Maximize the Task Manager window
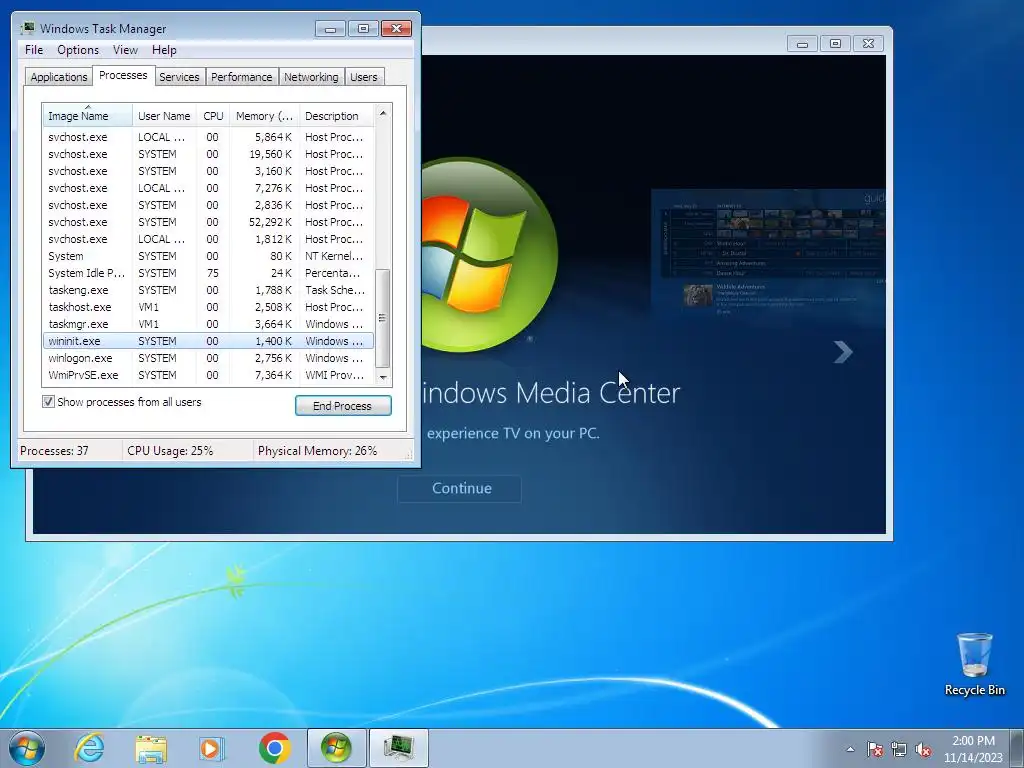Screen dimensions: 1024x768 pyautogui.click(x=363, y=29)
